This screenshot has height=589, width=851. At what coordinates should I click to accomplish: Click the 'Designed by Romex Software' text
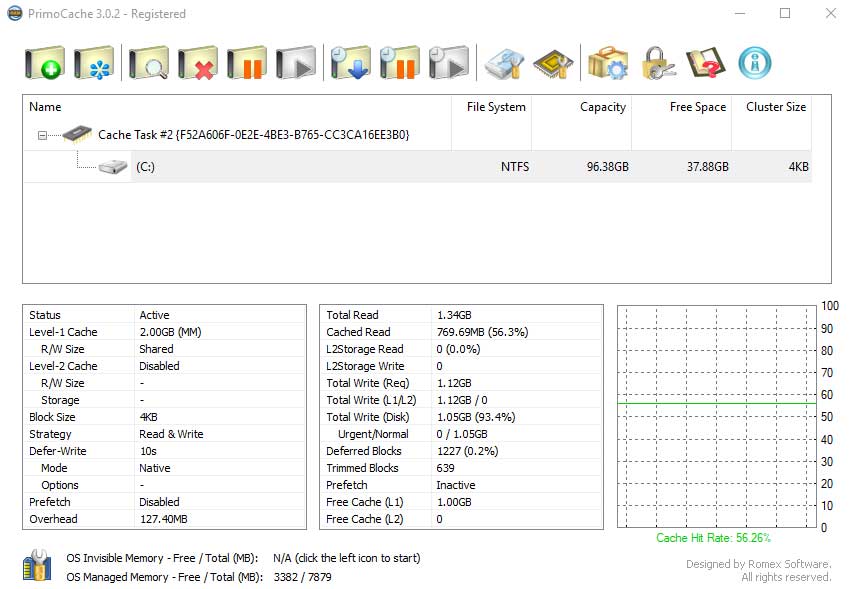pos(758,564)
